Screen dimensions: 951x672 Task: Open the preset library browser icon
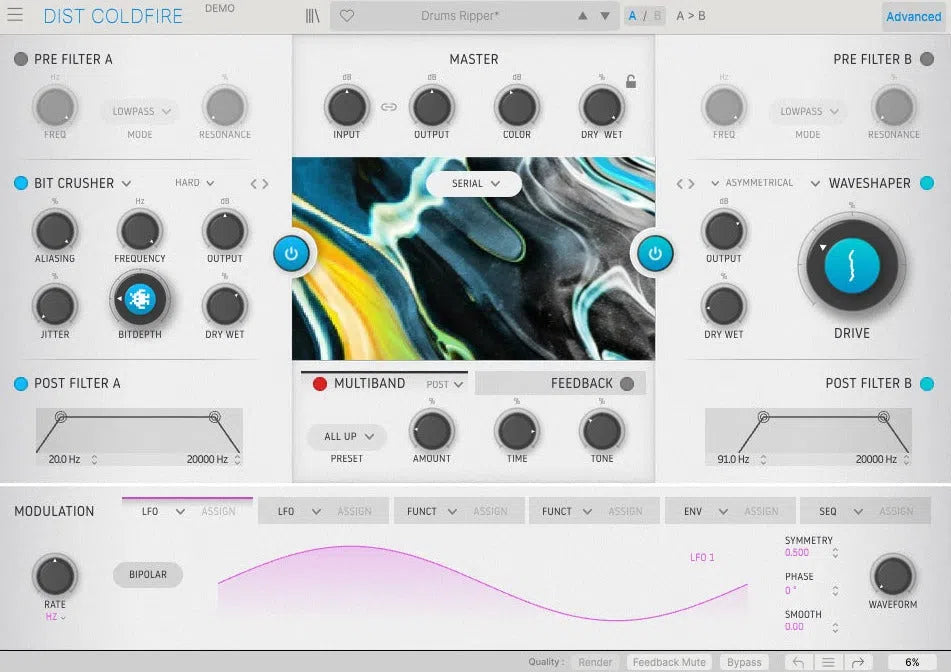[311, 15]
